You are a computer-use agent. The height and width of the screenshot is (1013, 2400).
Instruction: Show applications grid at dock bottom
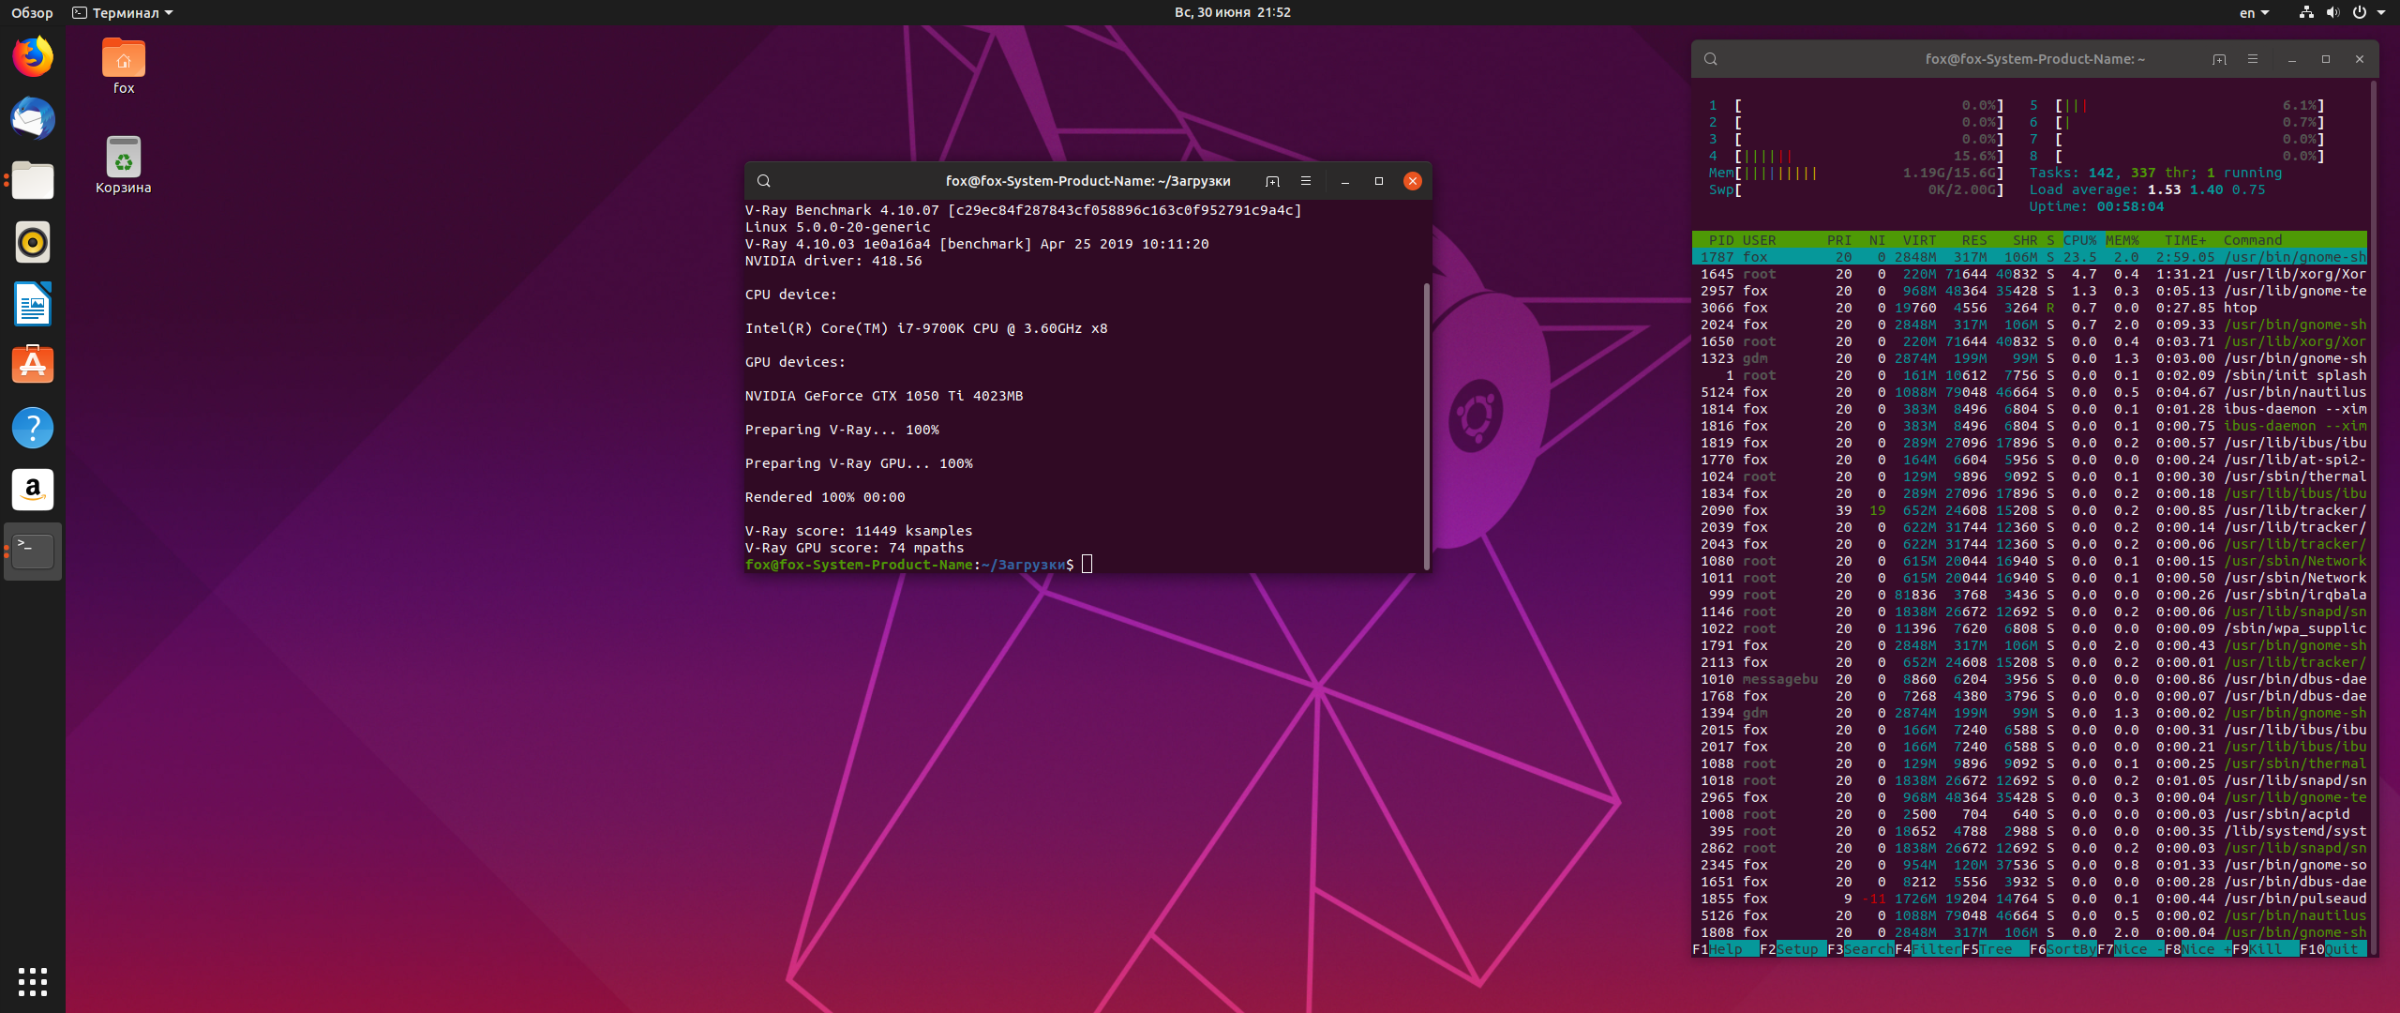click(33, 981)
